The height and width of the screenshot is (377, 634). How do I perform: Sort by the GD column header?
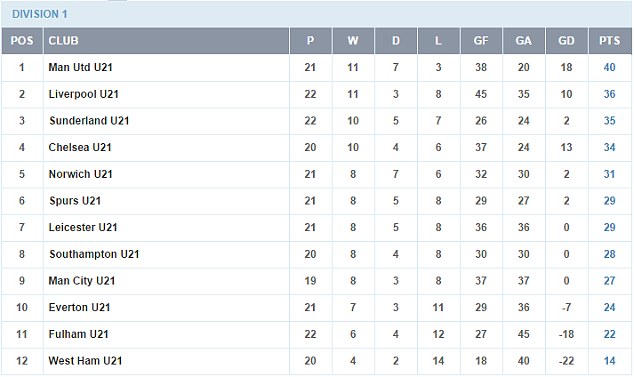(566, 41)
